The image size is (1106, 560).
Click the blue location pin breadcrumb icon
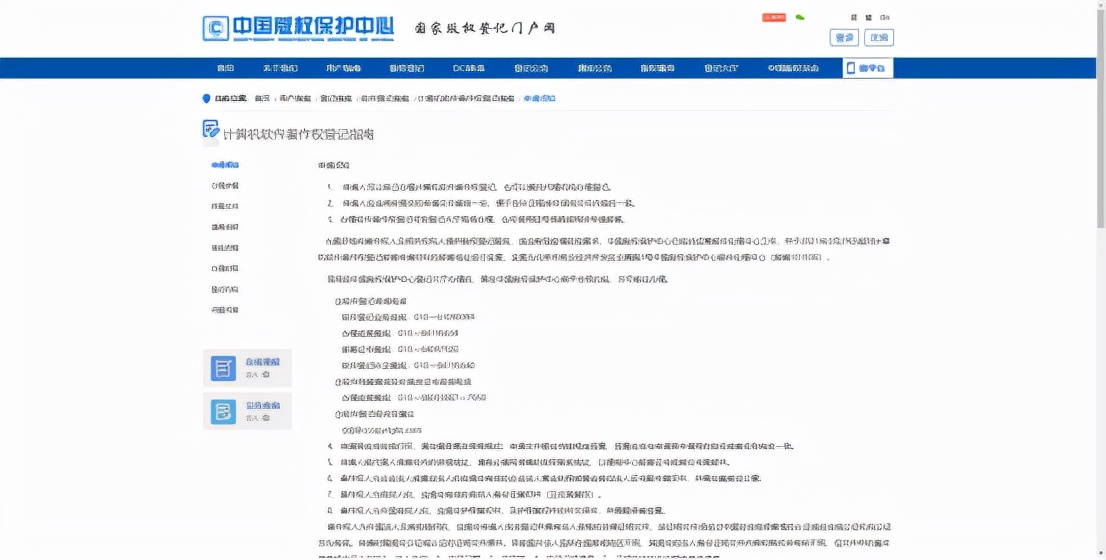tap(207, 99)
